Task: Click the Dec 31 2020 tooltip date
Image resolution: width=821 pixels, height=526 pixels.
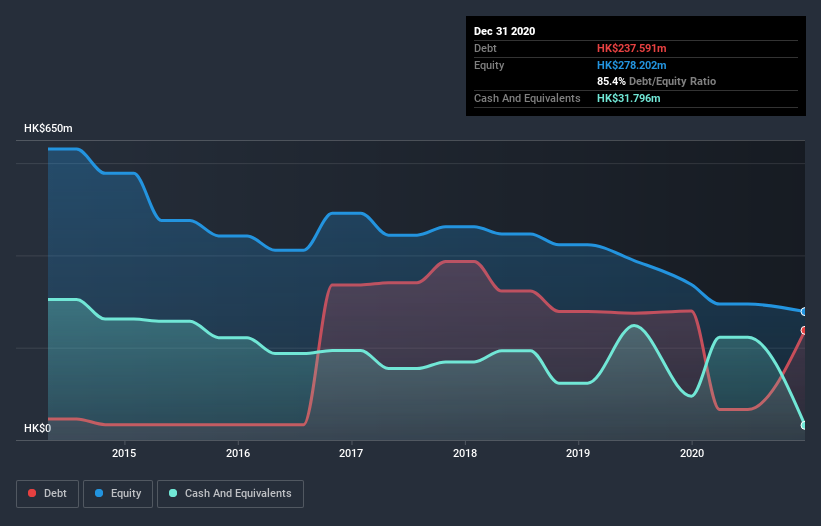Action: 504,31
